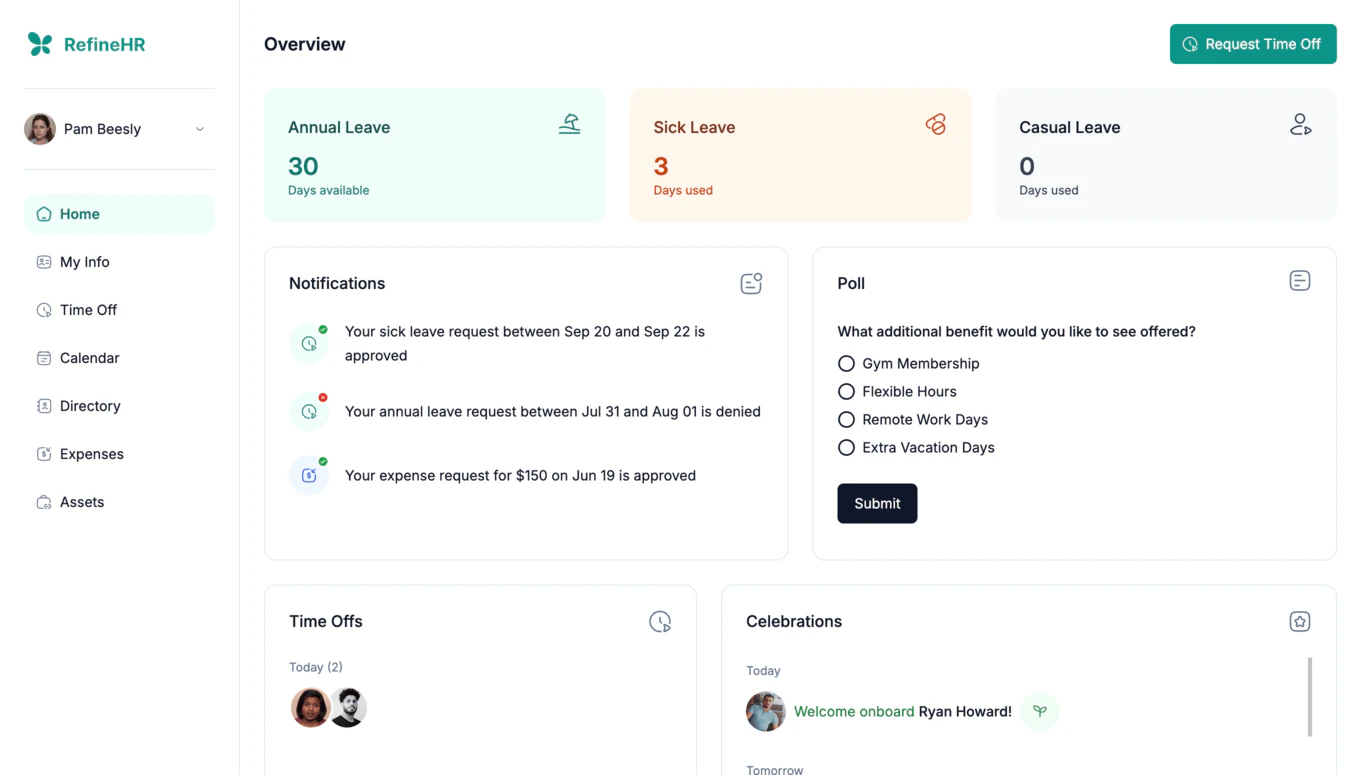This screenshot has height=775, width=1361.
Task: Click the Celebrations star icon
Action: click(1299, 621)
